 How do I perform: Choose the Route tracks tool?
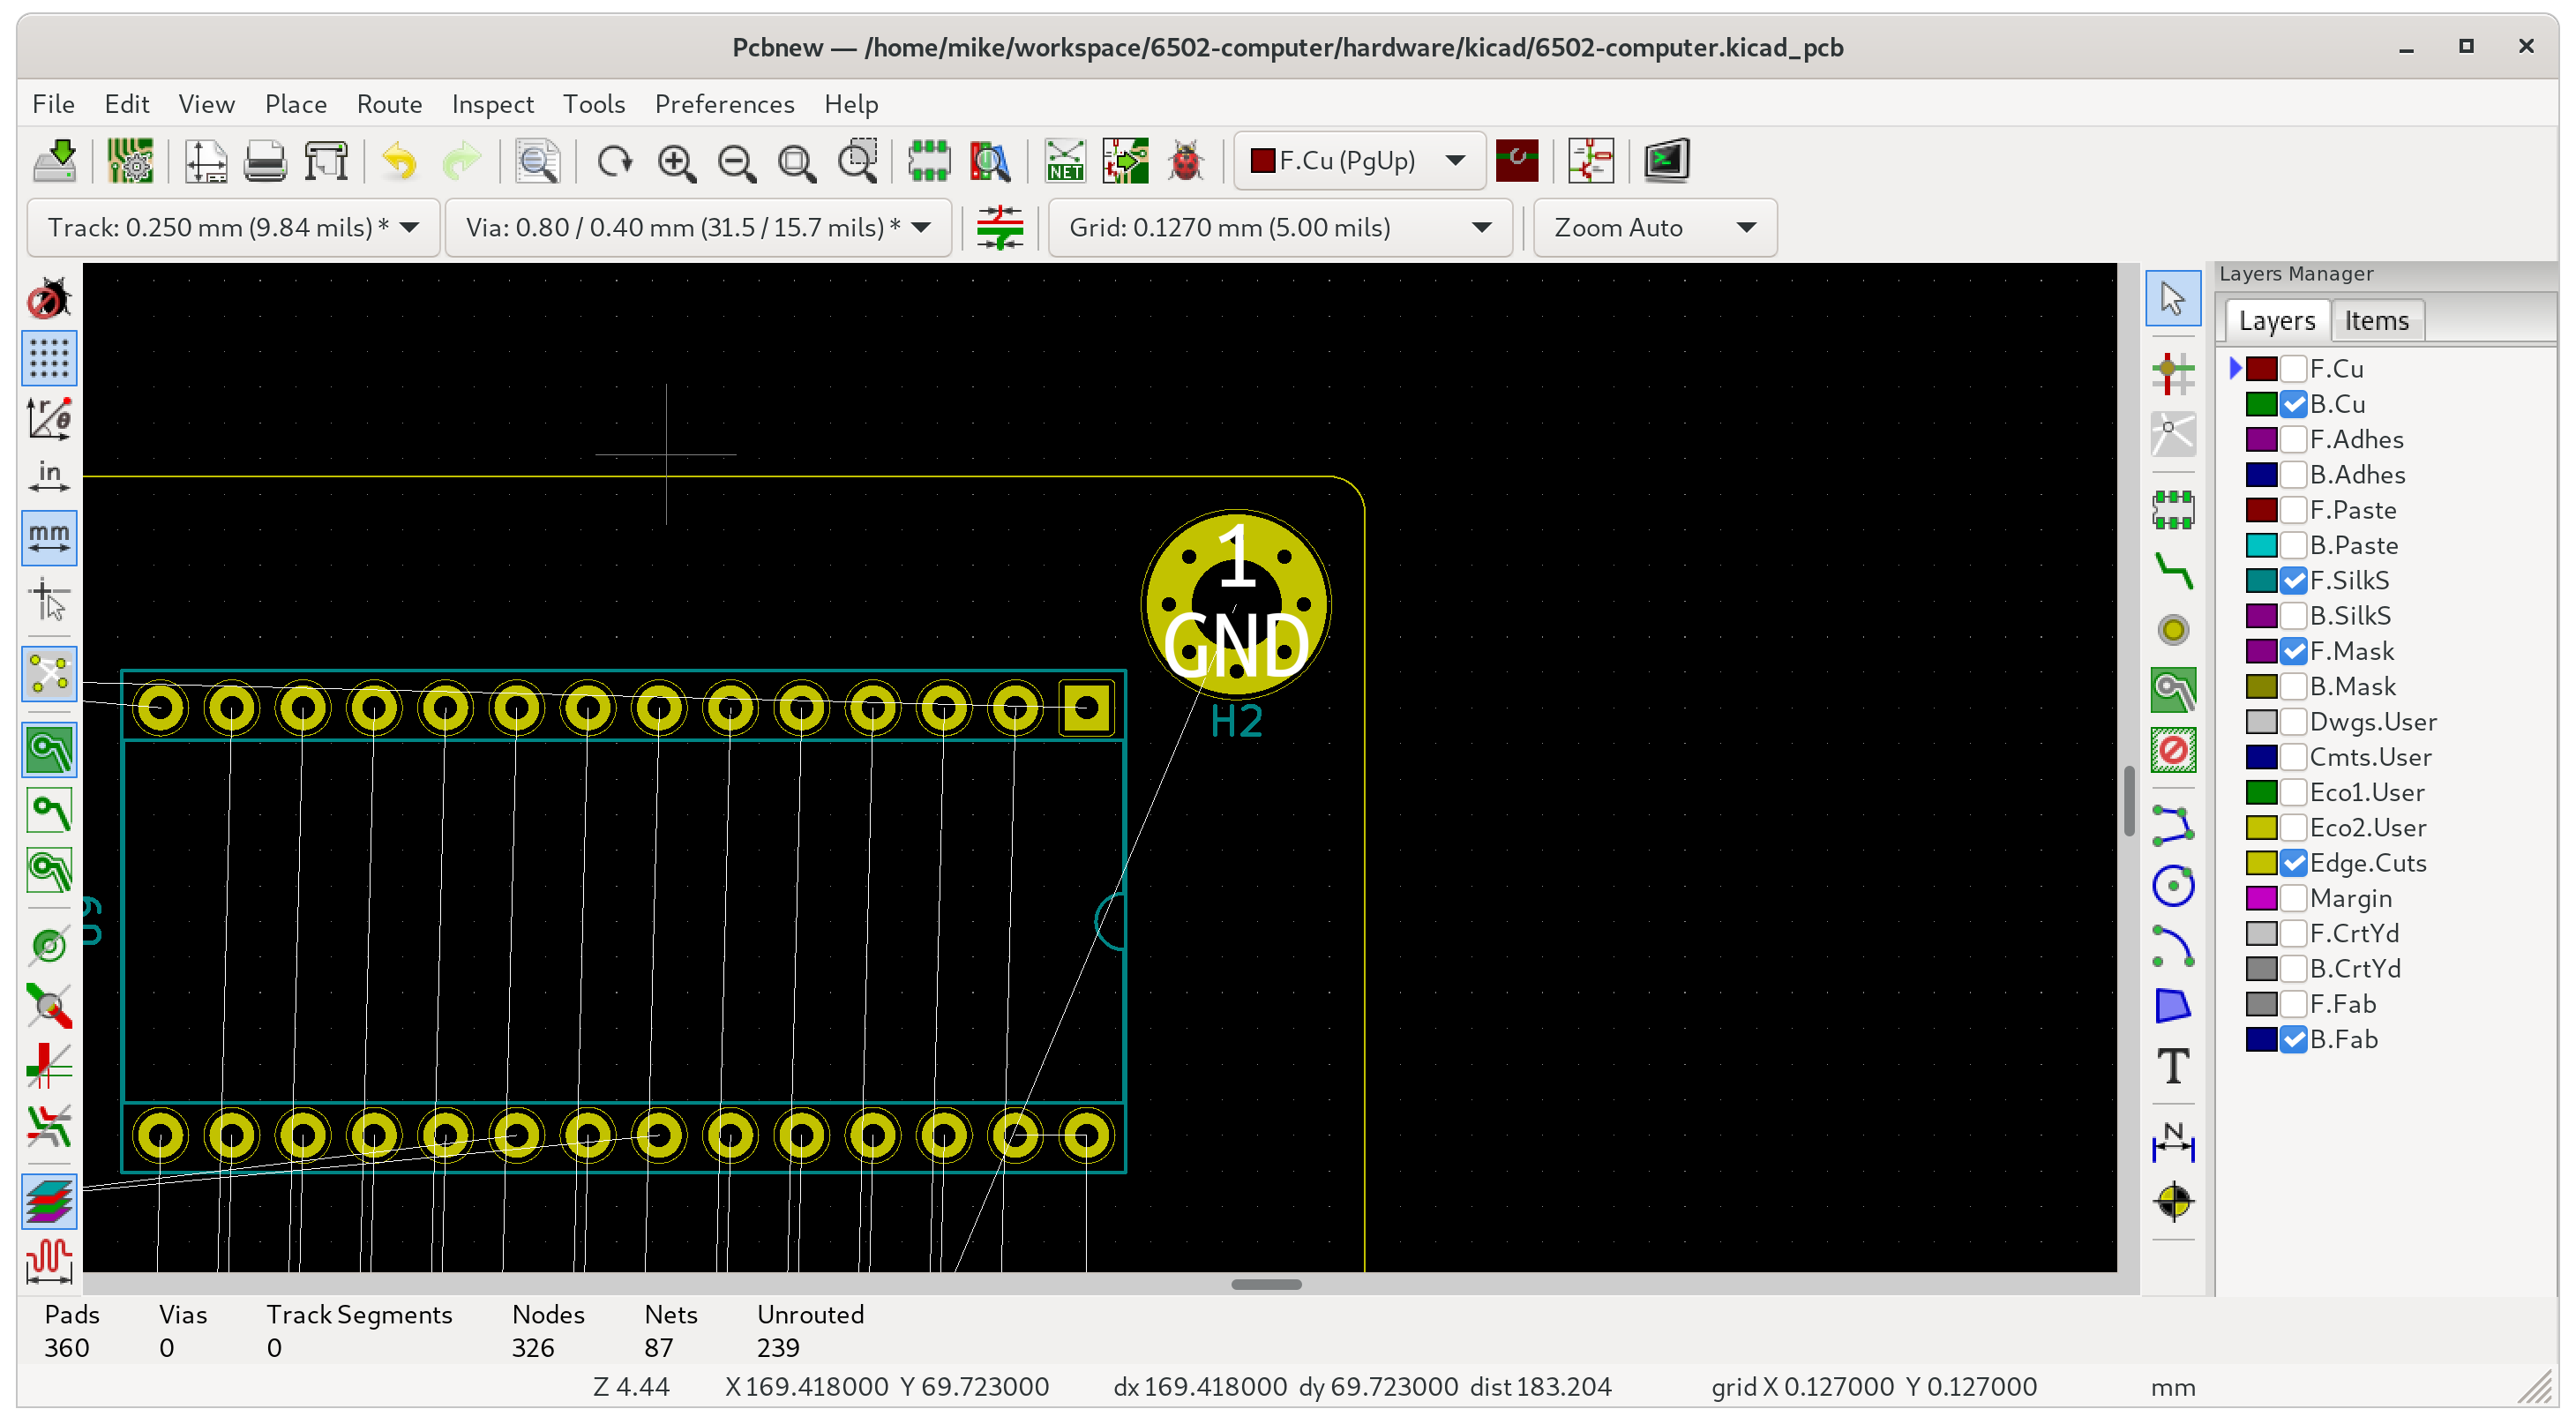click(2172, 571)
